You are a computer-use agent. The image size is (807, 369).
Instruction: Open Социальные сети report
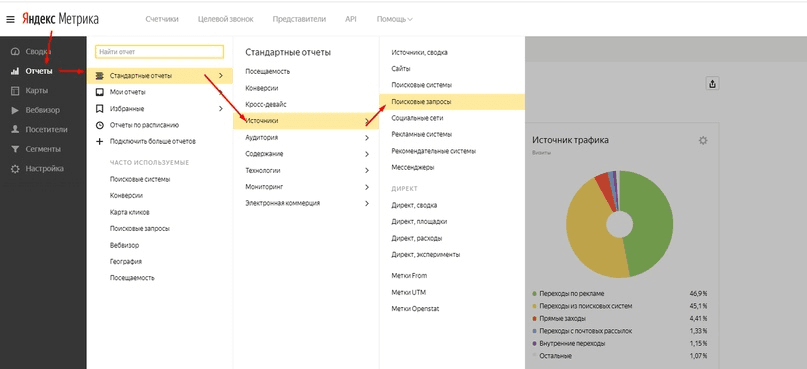tap(417, 118)
